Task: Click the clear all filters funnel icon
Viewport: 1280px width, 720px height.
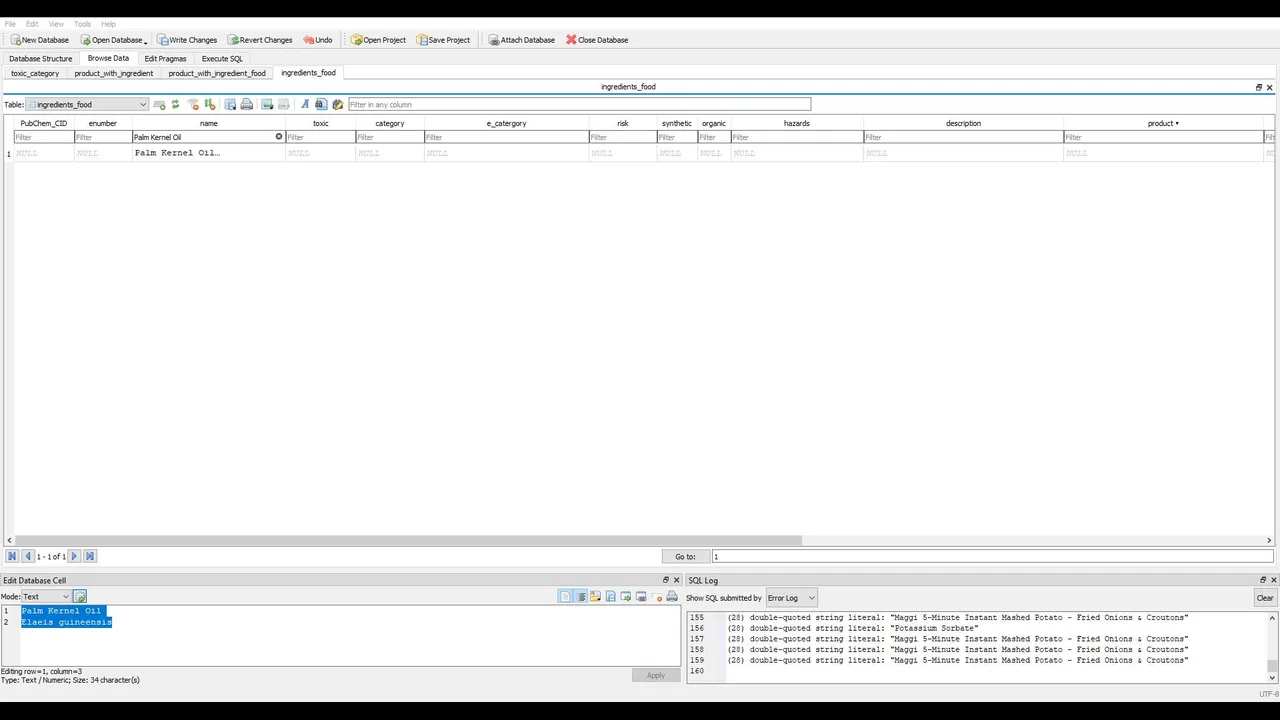Action: coord(193,104)
